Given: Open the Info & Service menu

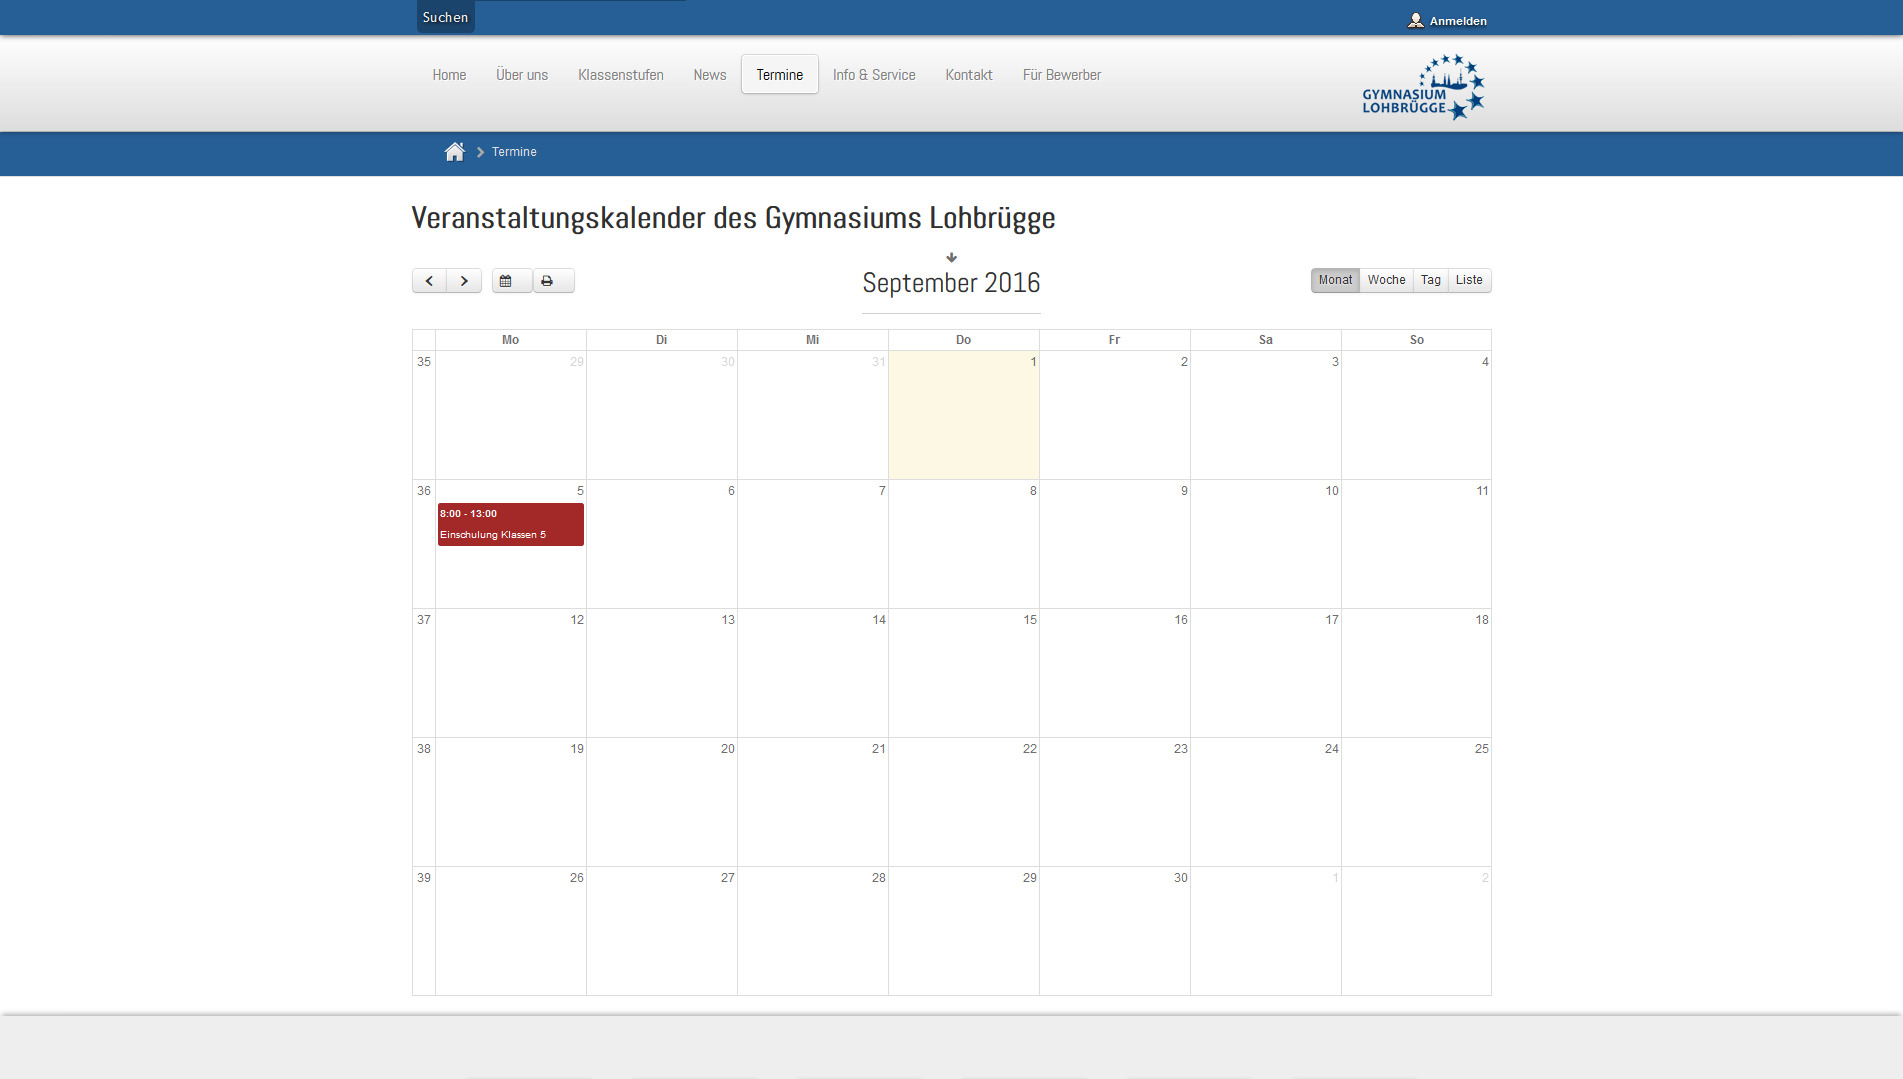Looking at the screenshot, I should [874, 75].
